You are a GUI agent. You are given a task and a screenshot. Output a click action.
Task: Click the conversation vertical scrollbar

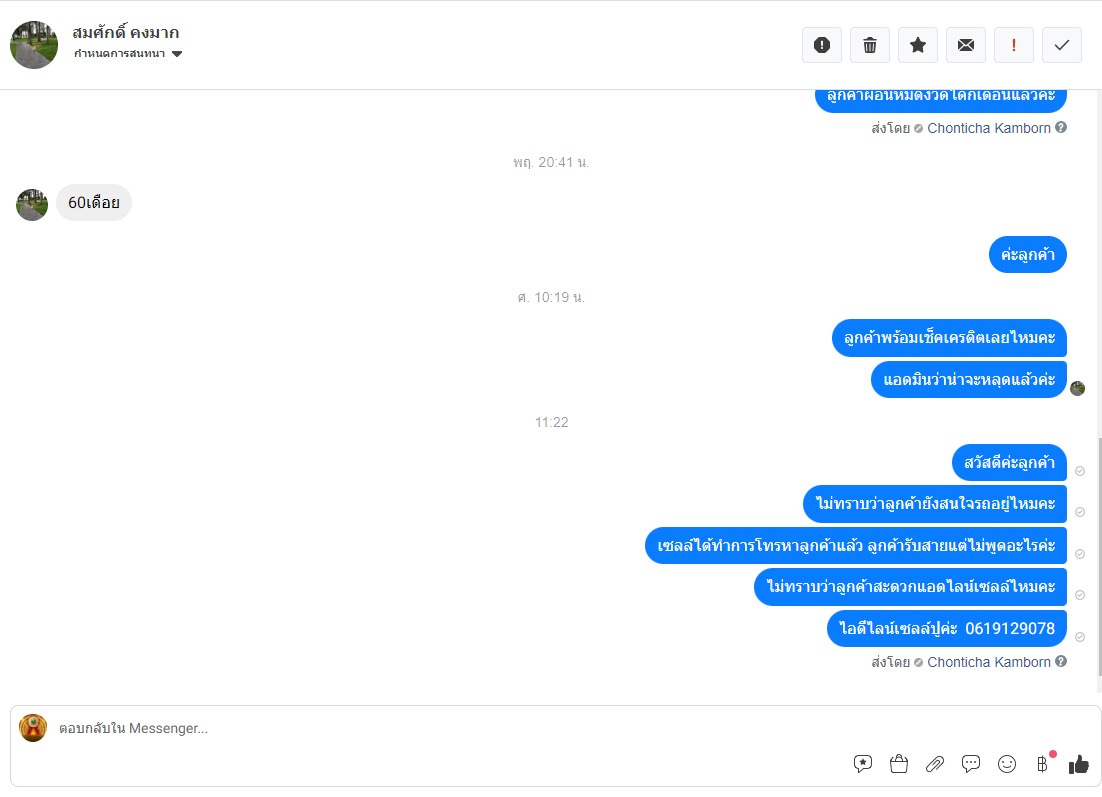[x=1098, y=555]
